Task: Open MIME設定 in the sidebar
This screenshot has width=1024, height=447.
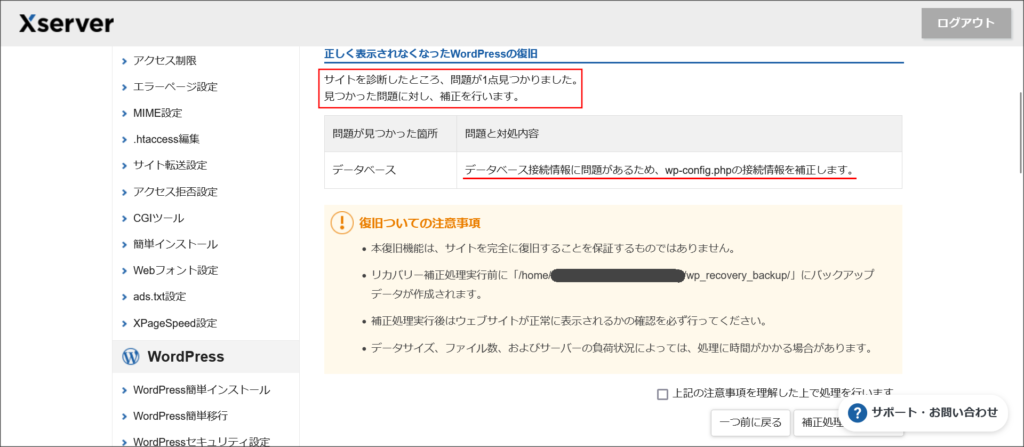Action: [157, 113]
